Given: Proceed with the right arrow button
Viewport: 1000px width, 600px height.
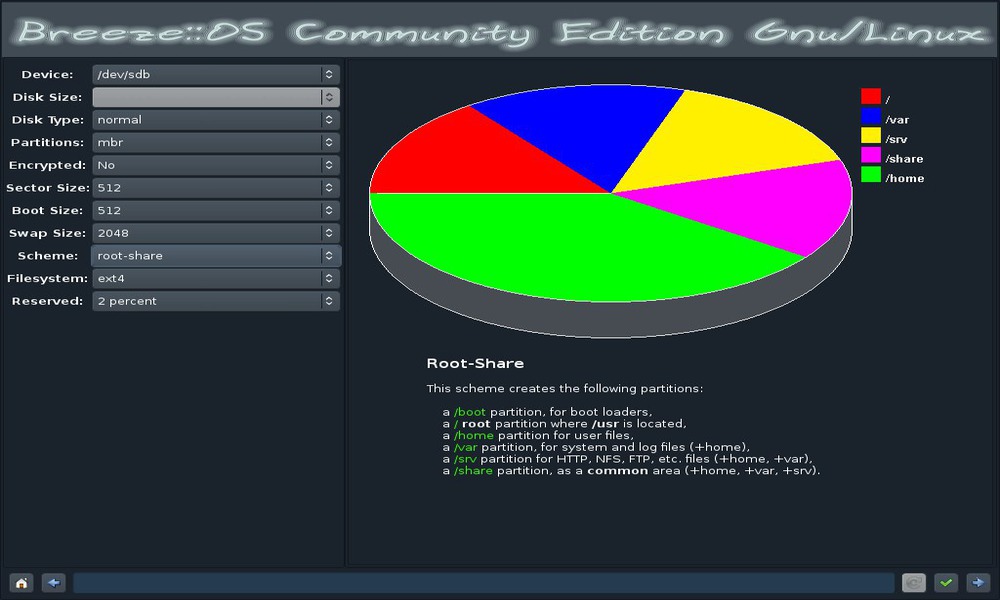Looking at the screenshot, I should [x=977, y=582].
